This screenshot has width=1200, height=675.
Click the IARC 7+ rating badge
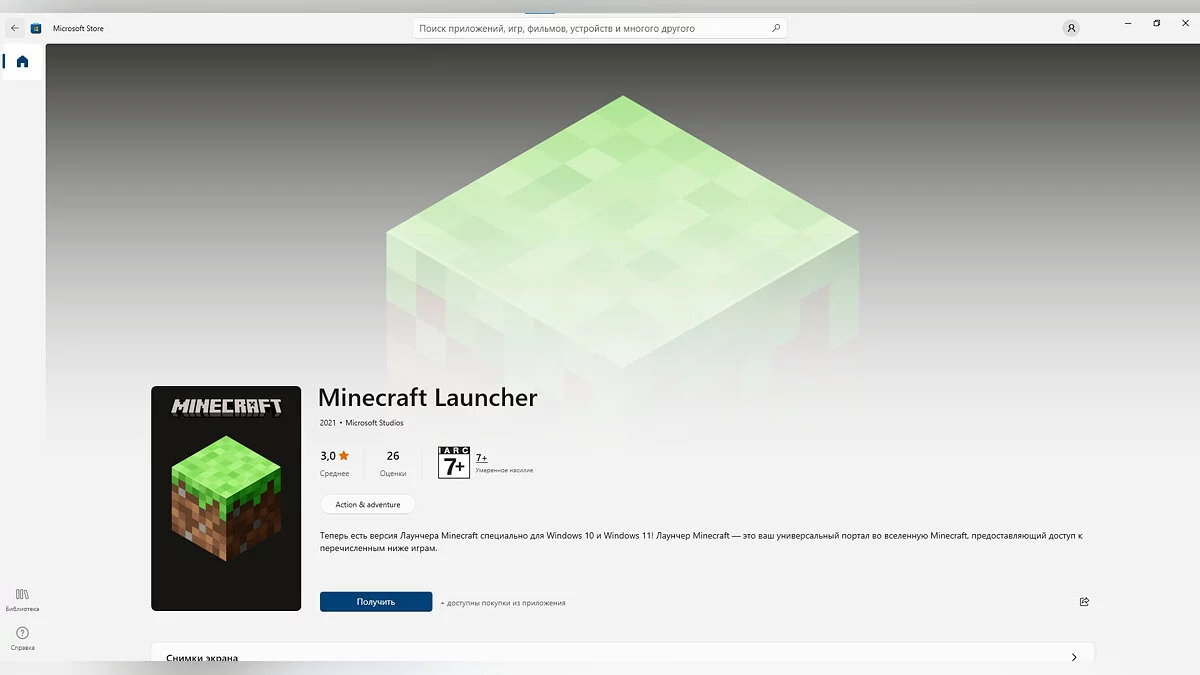click(454, 462)
